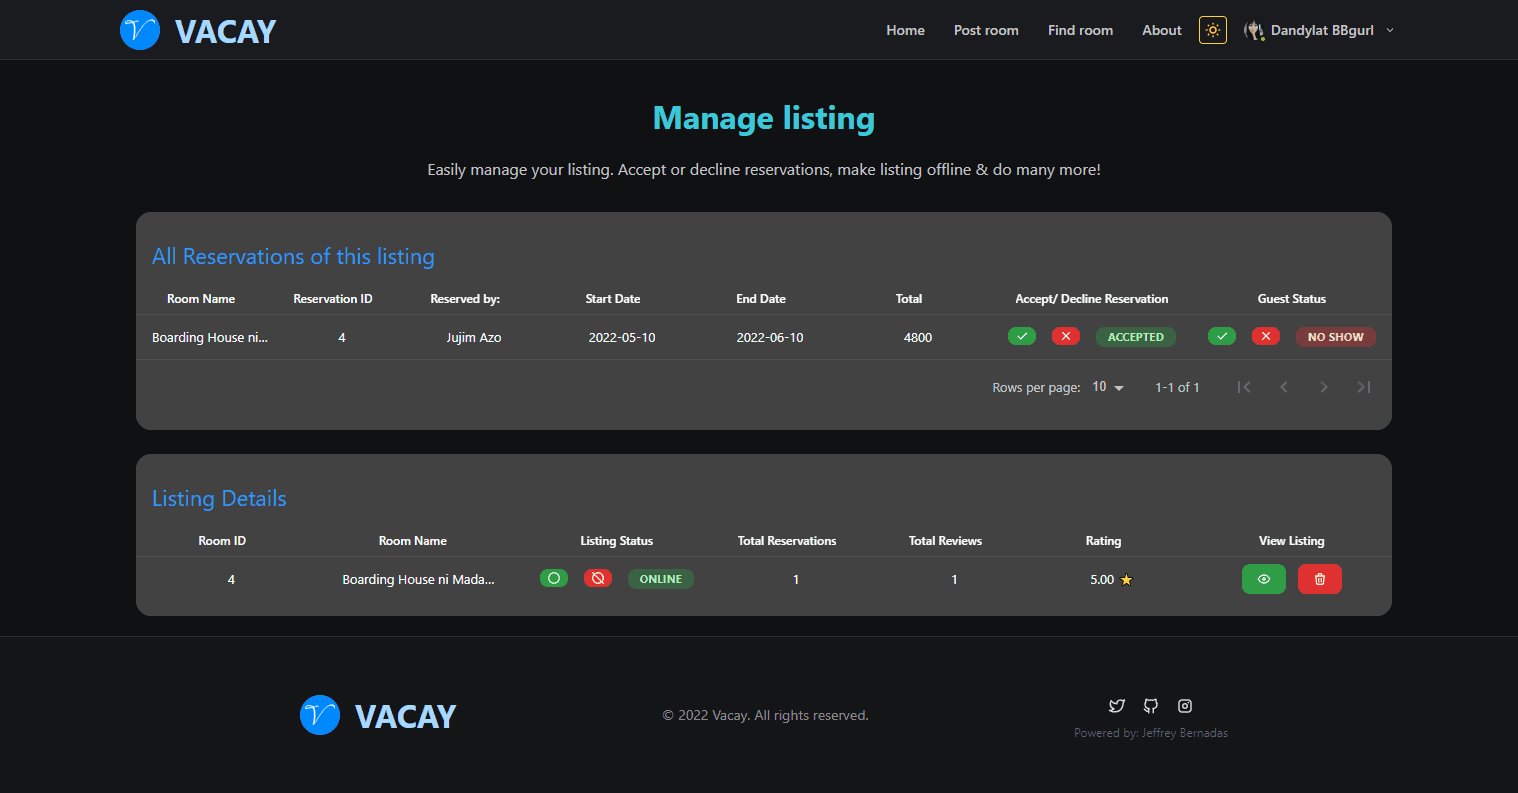Open the Twitter icon in footer

click(x=1117, y=706)
